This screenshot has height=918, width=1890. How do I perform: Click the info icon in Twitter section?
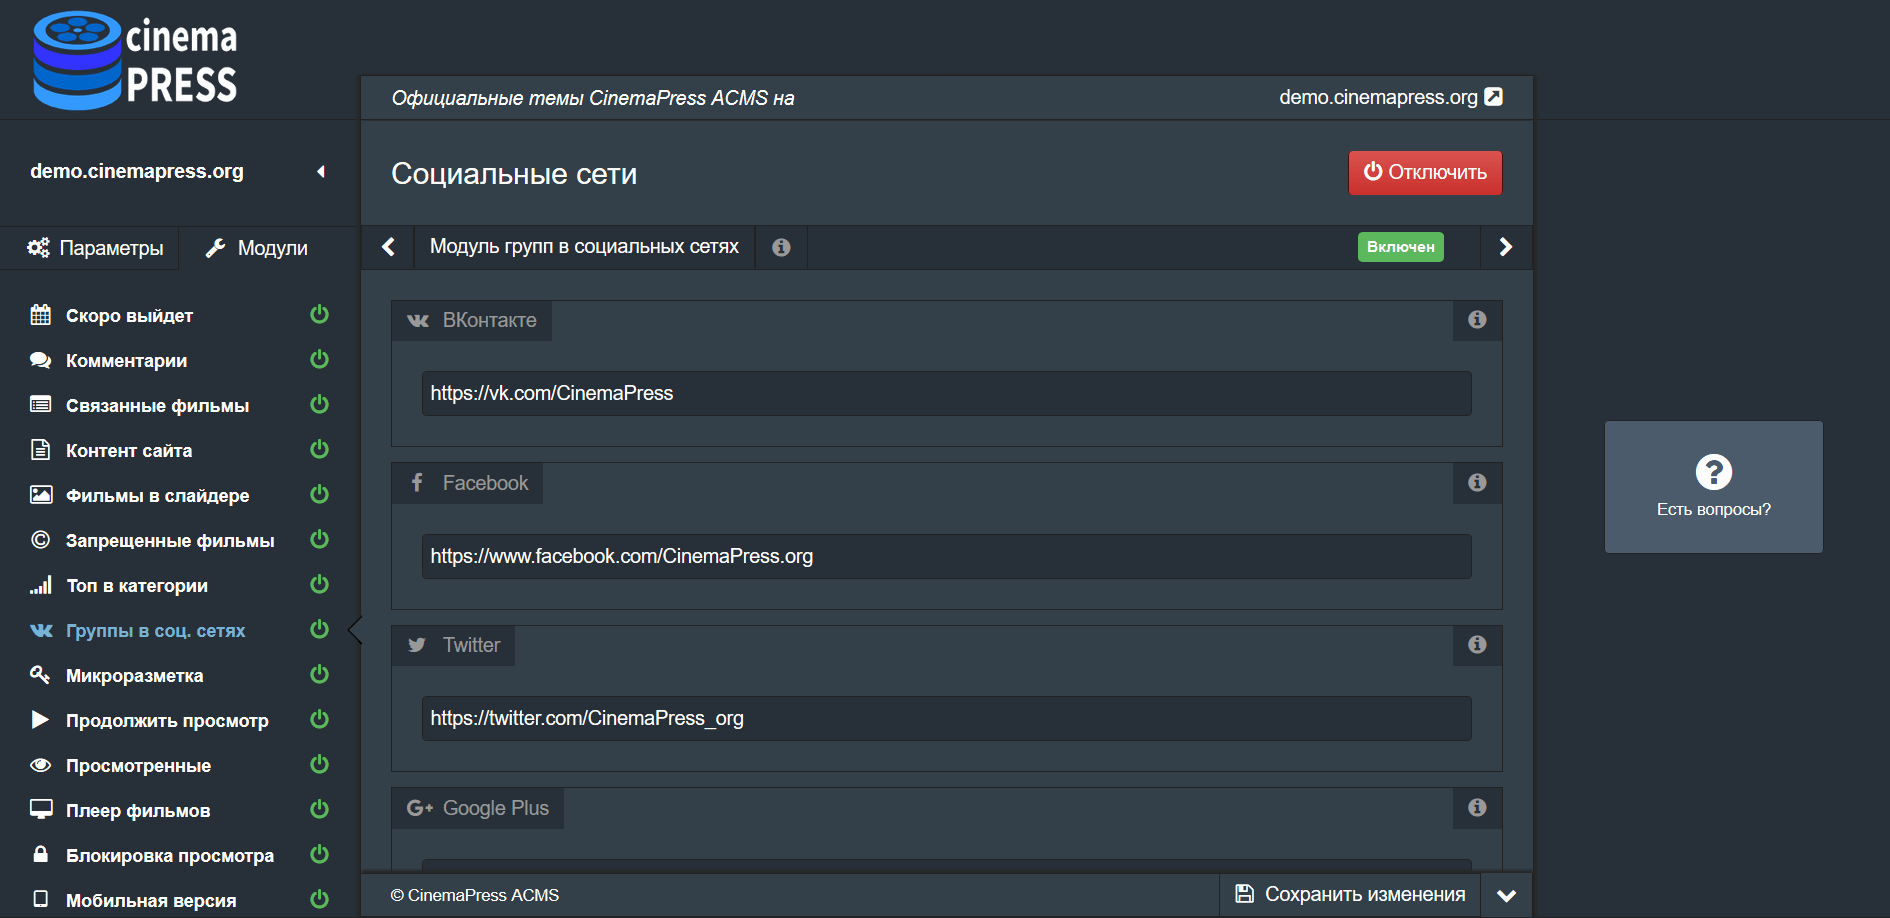click(x=1477, y=645)
